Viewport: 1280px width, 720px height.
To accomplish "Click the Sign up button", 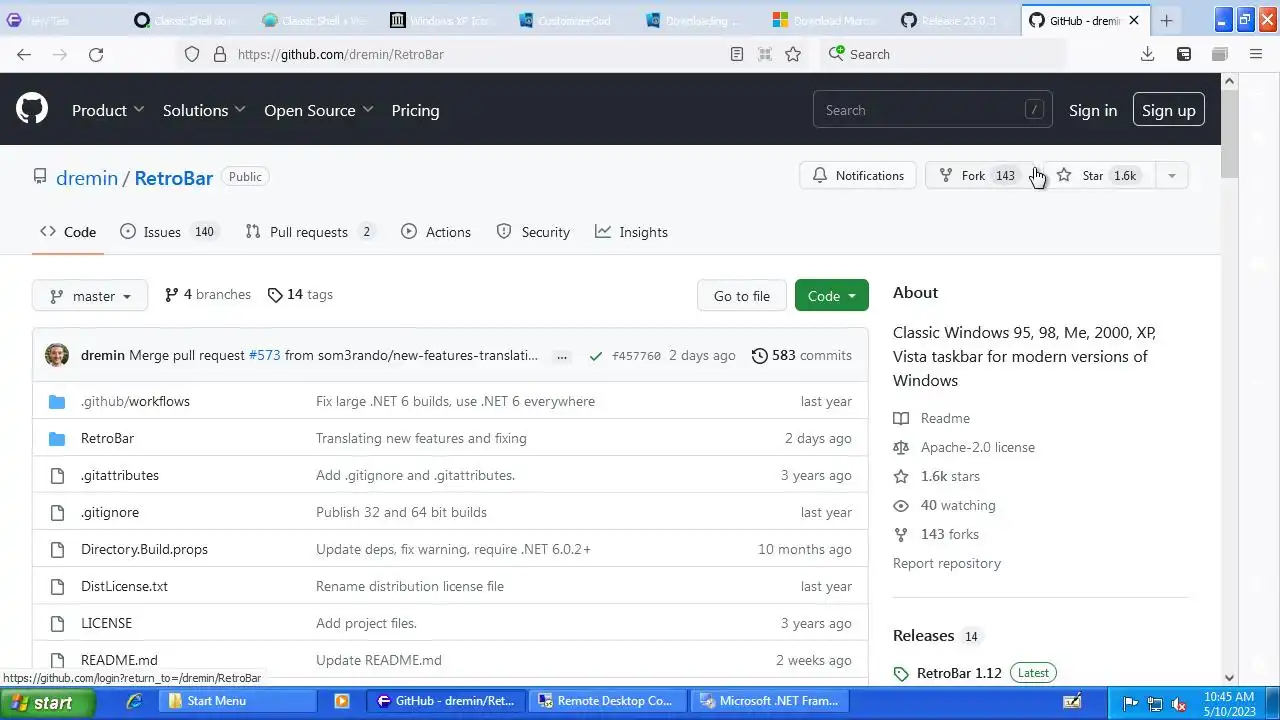I will click(x=1168, y=110).
